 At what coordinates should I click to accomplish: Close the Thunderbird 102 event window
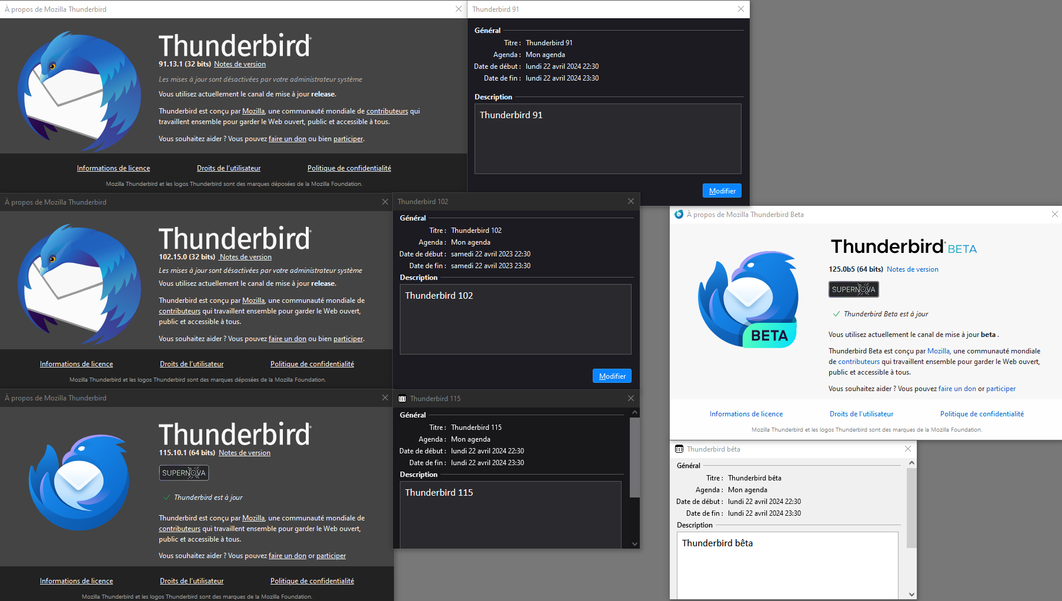tap(630, 201)
